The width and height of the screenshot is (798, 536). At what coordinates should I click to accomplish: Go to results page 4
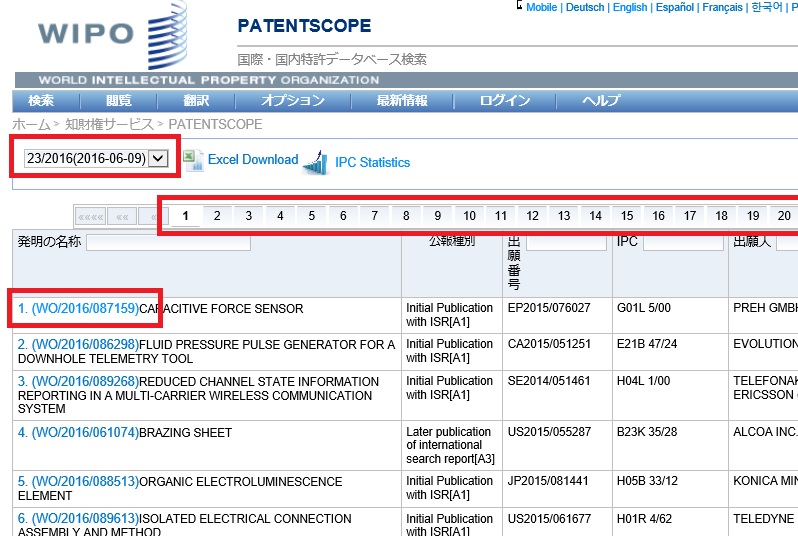click(x=280, y=216)
